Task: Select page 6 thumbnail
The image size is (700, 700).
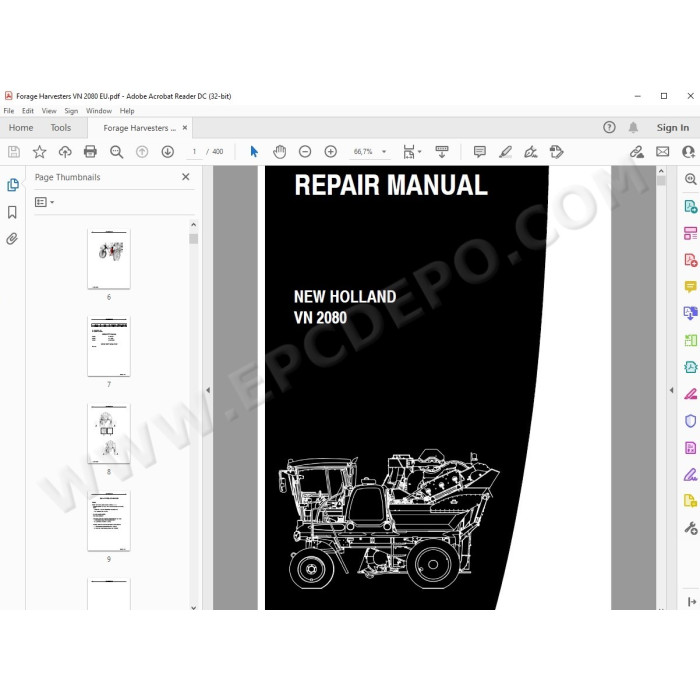Action: tap(109, 259)
